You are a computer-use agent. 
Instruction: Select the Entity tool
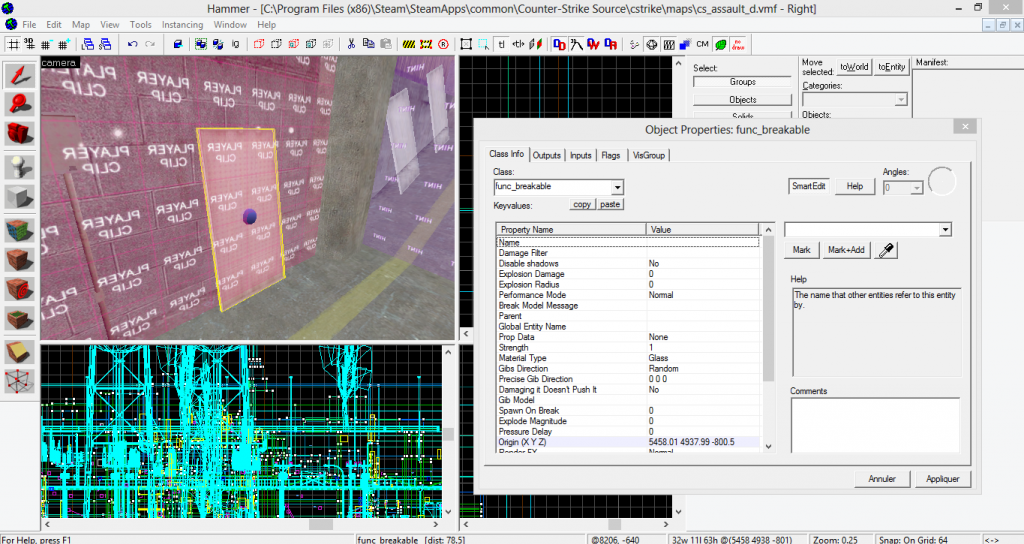(x=20, y=167)
